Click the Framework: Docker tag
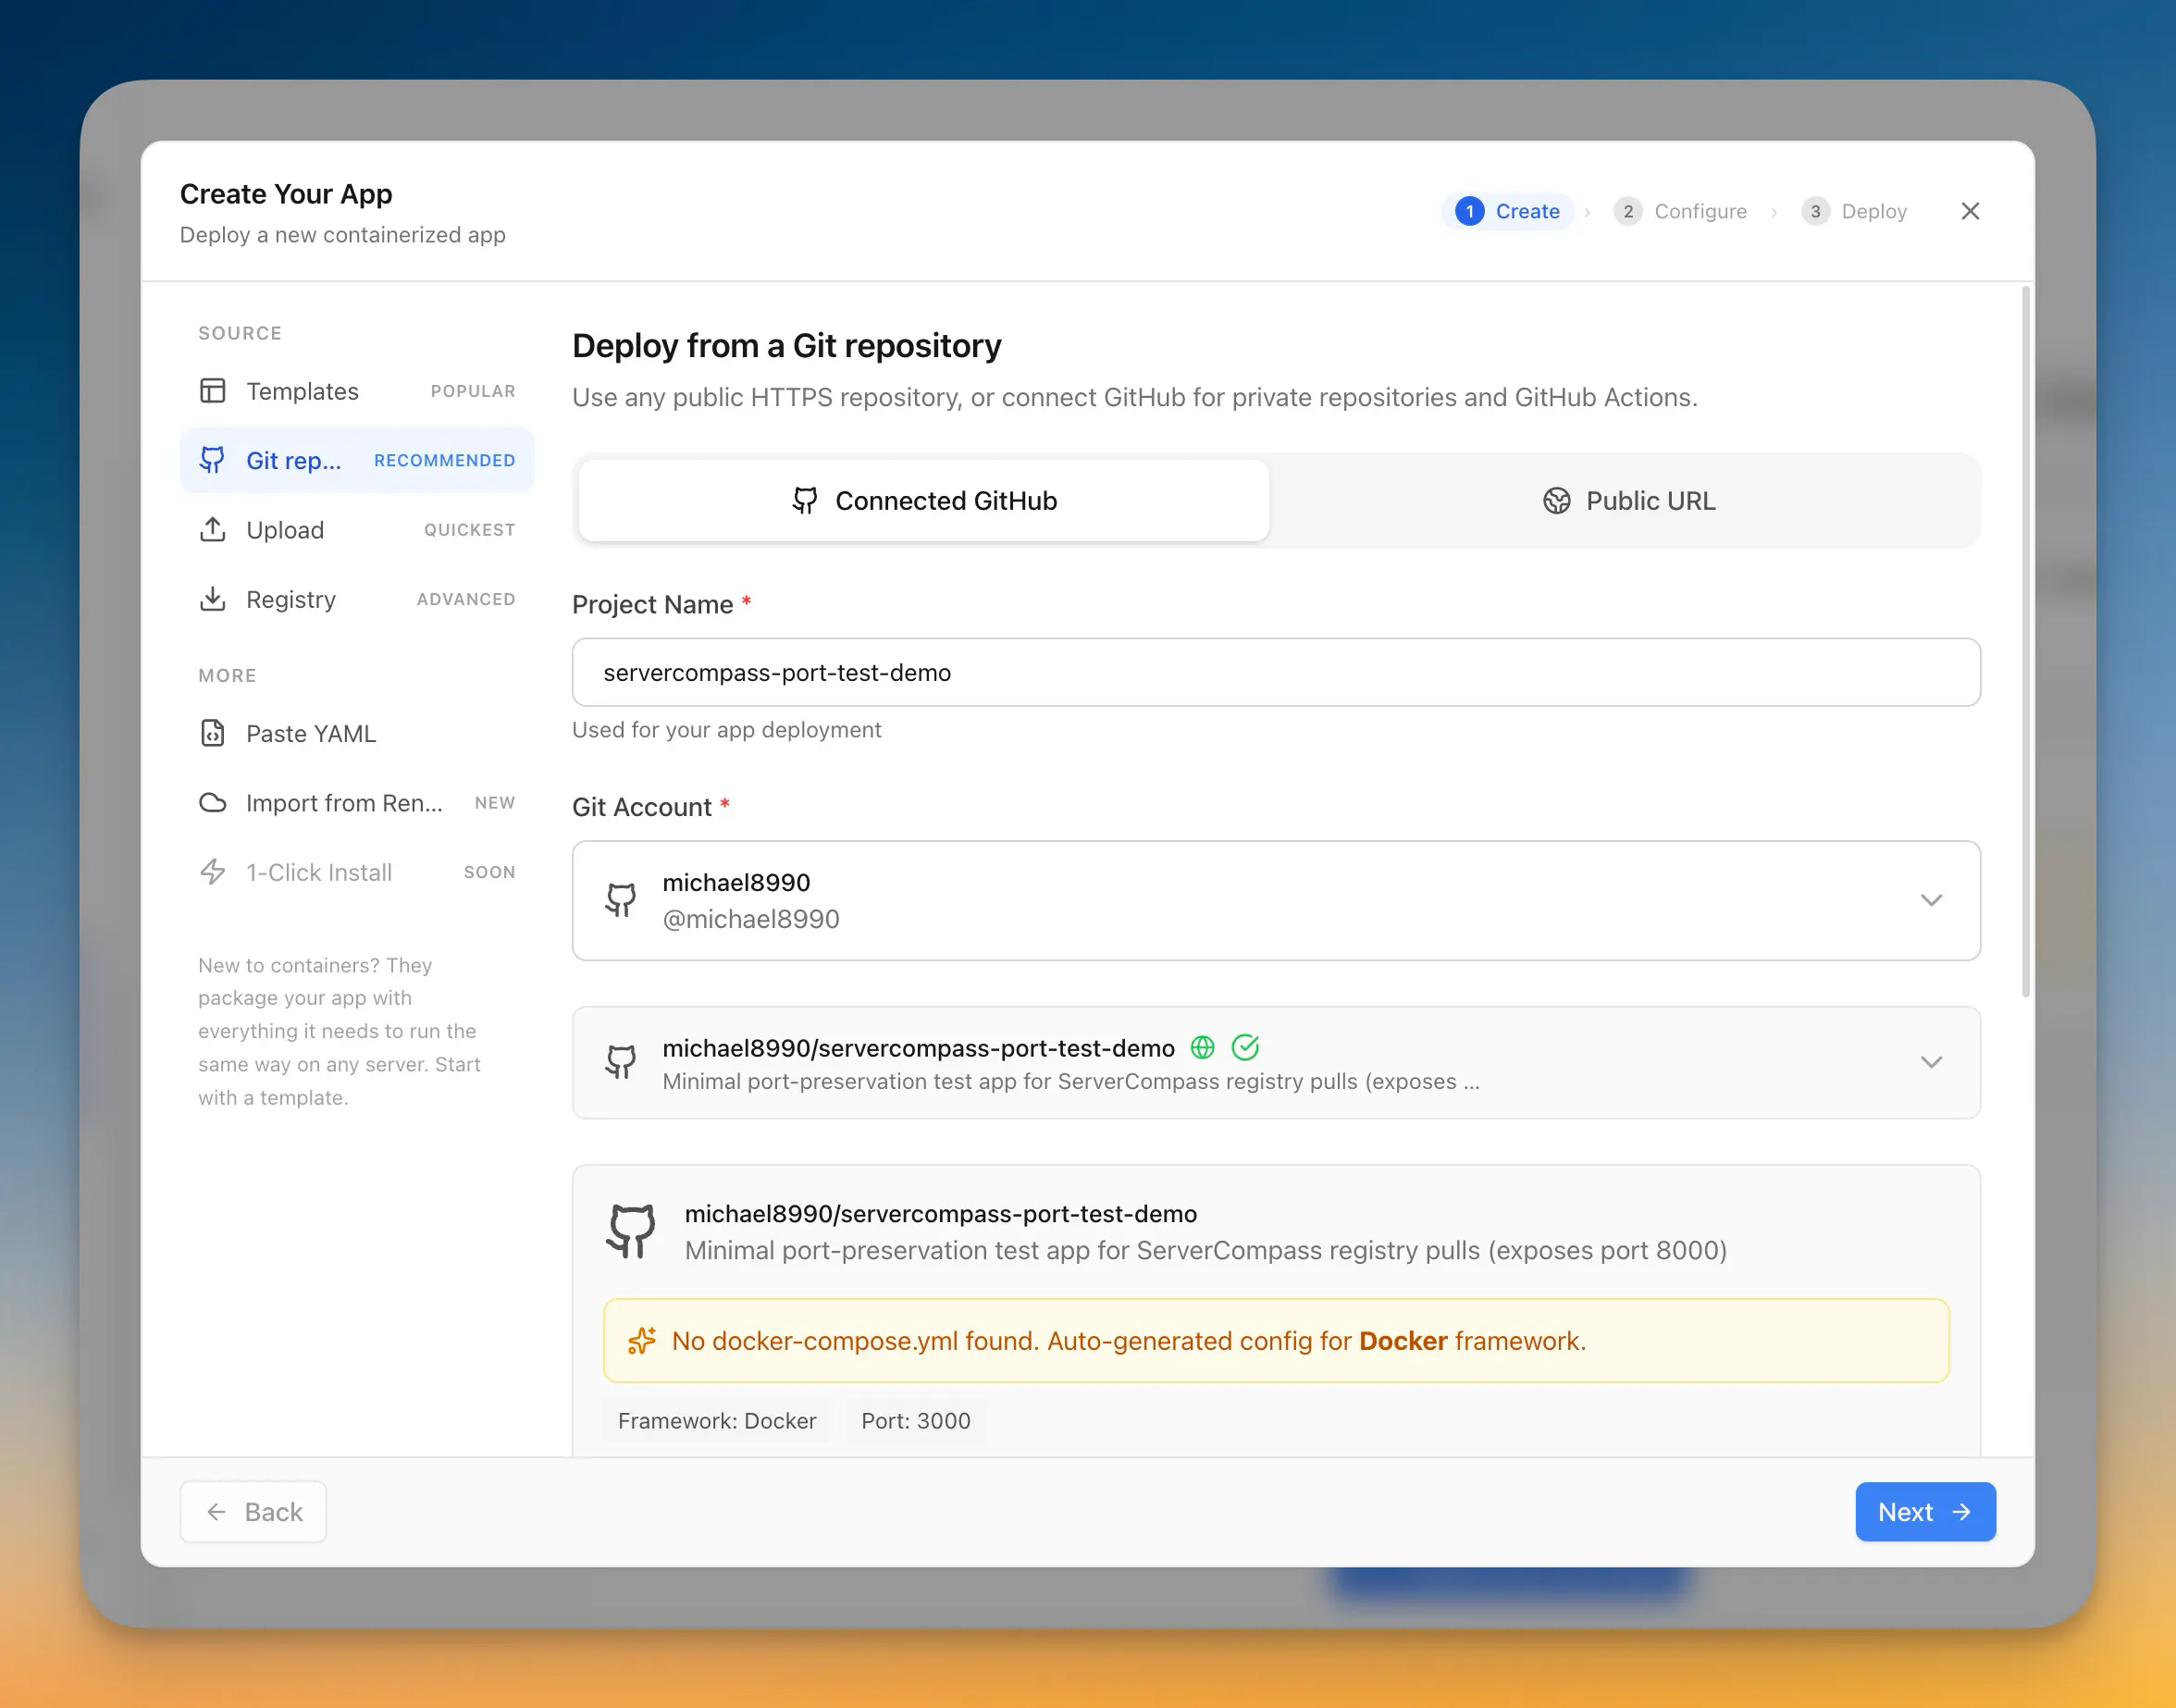 click(717, 1420)
